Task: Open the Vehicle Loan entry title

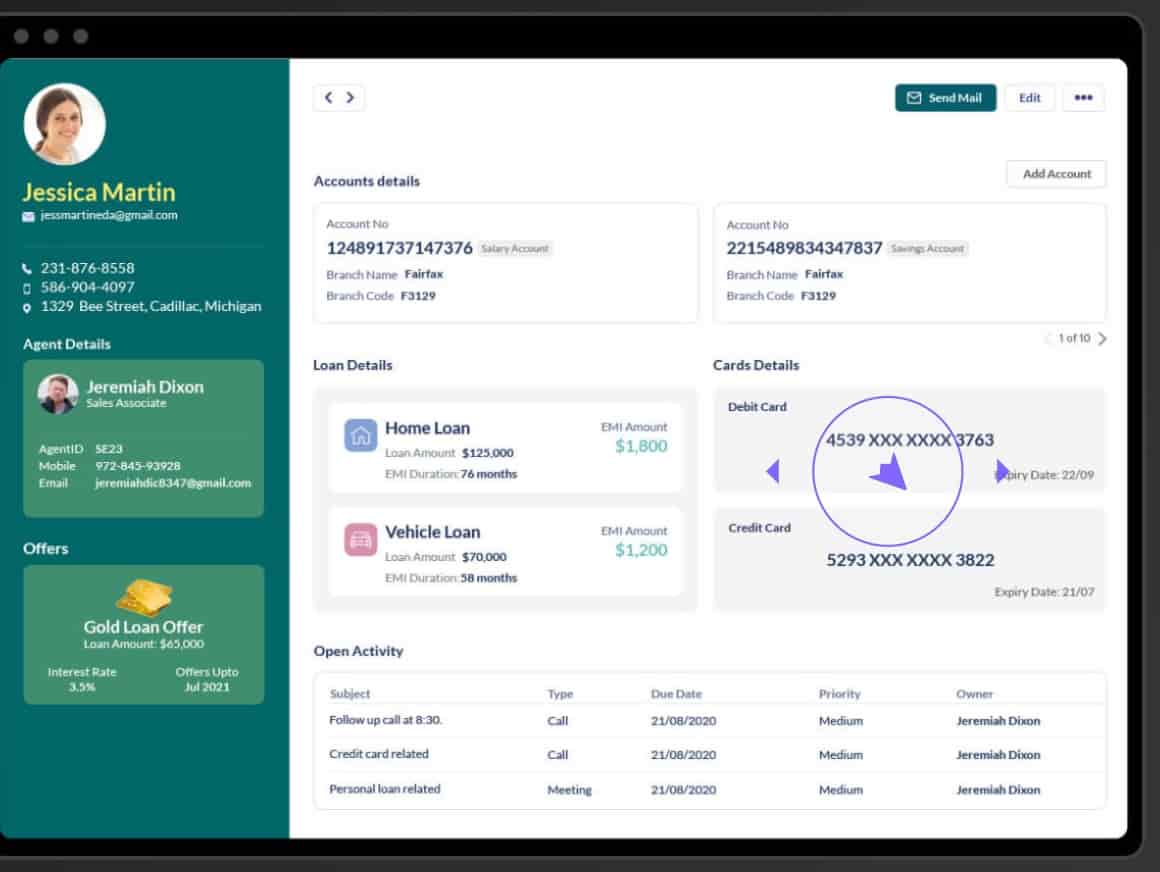Action: coord(433,533)
